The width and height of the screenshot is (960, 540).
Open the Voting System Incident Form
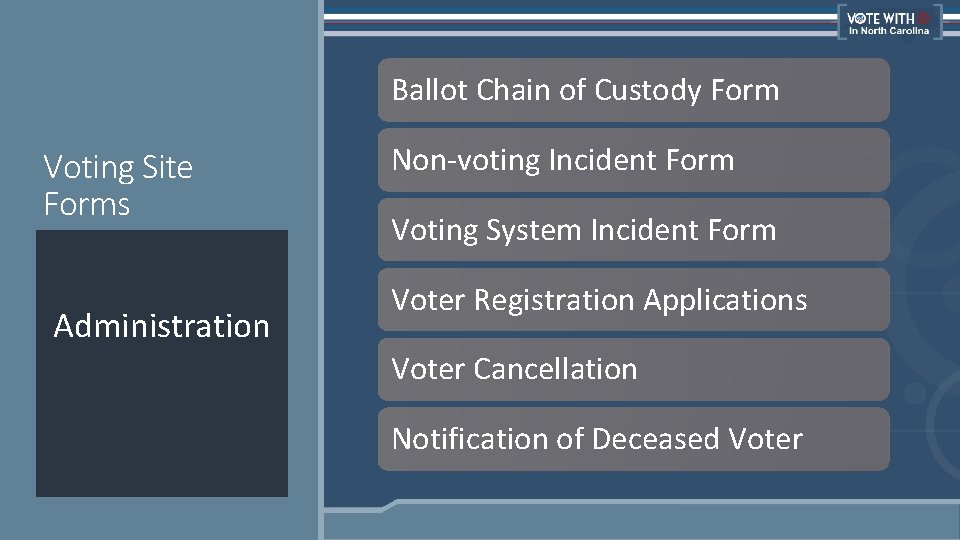(633, 230)
